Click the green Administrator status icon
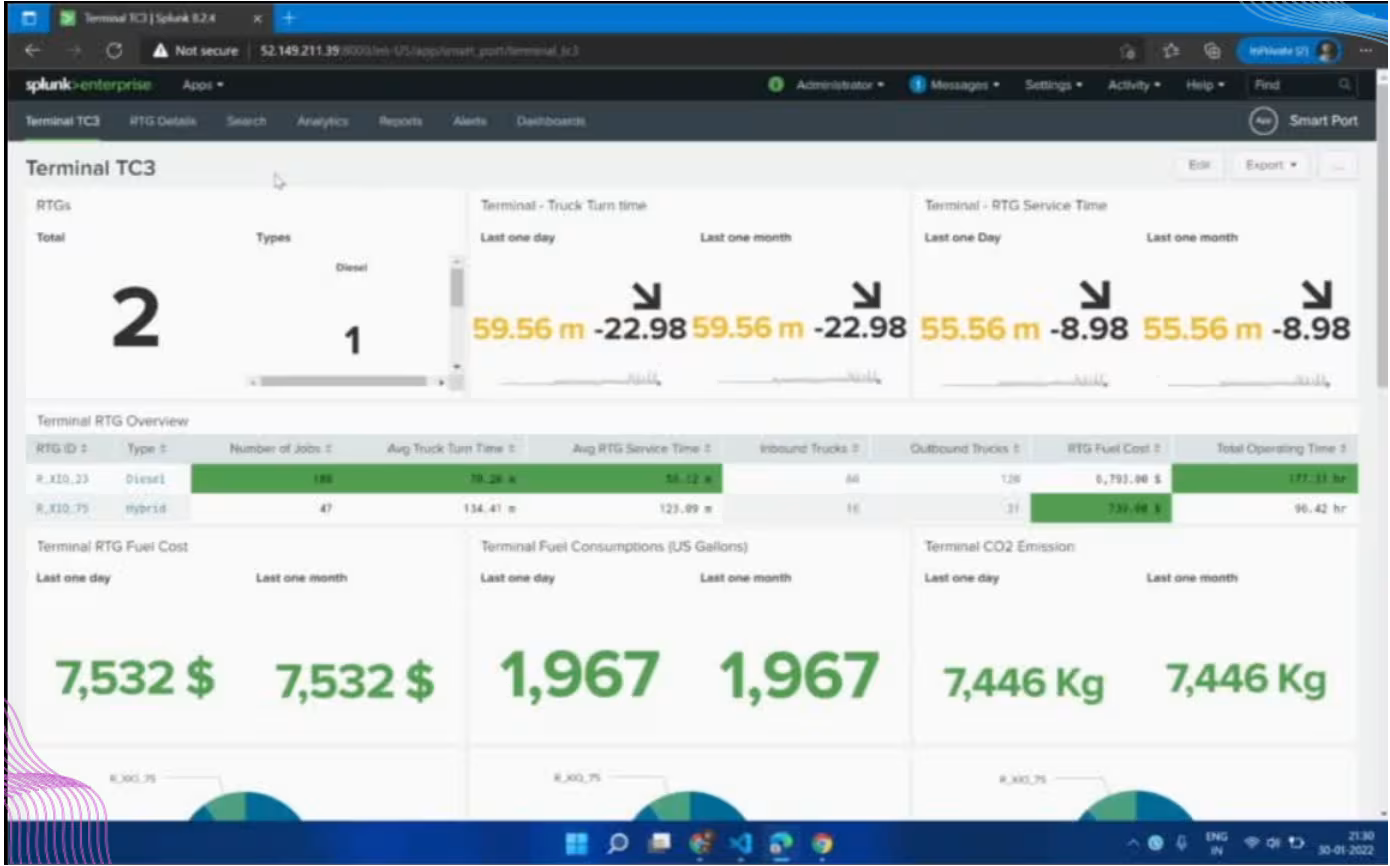 [775, 86]
